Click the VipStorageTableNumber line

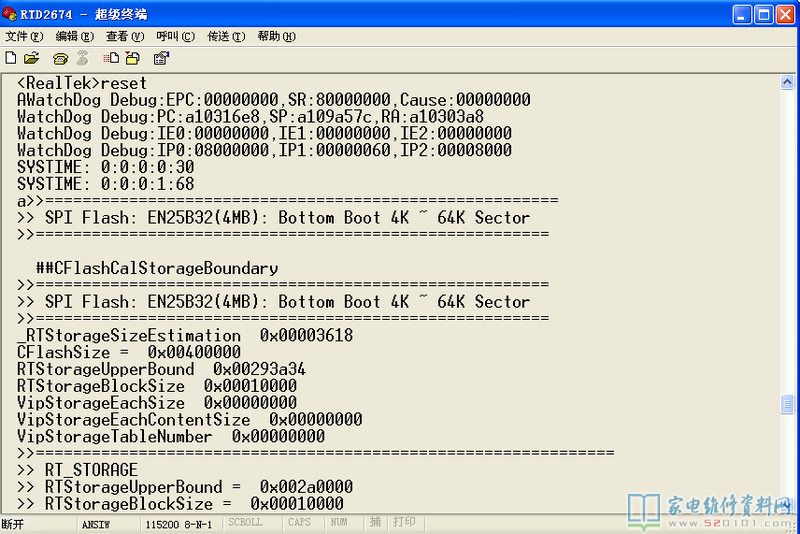point(171,437)
